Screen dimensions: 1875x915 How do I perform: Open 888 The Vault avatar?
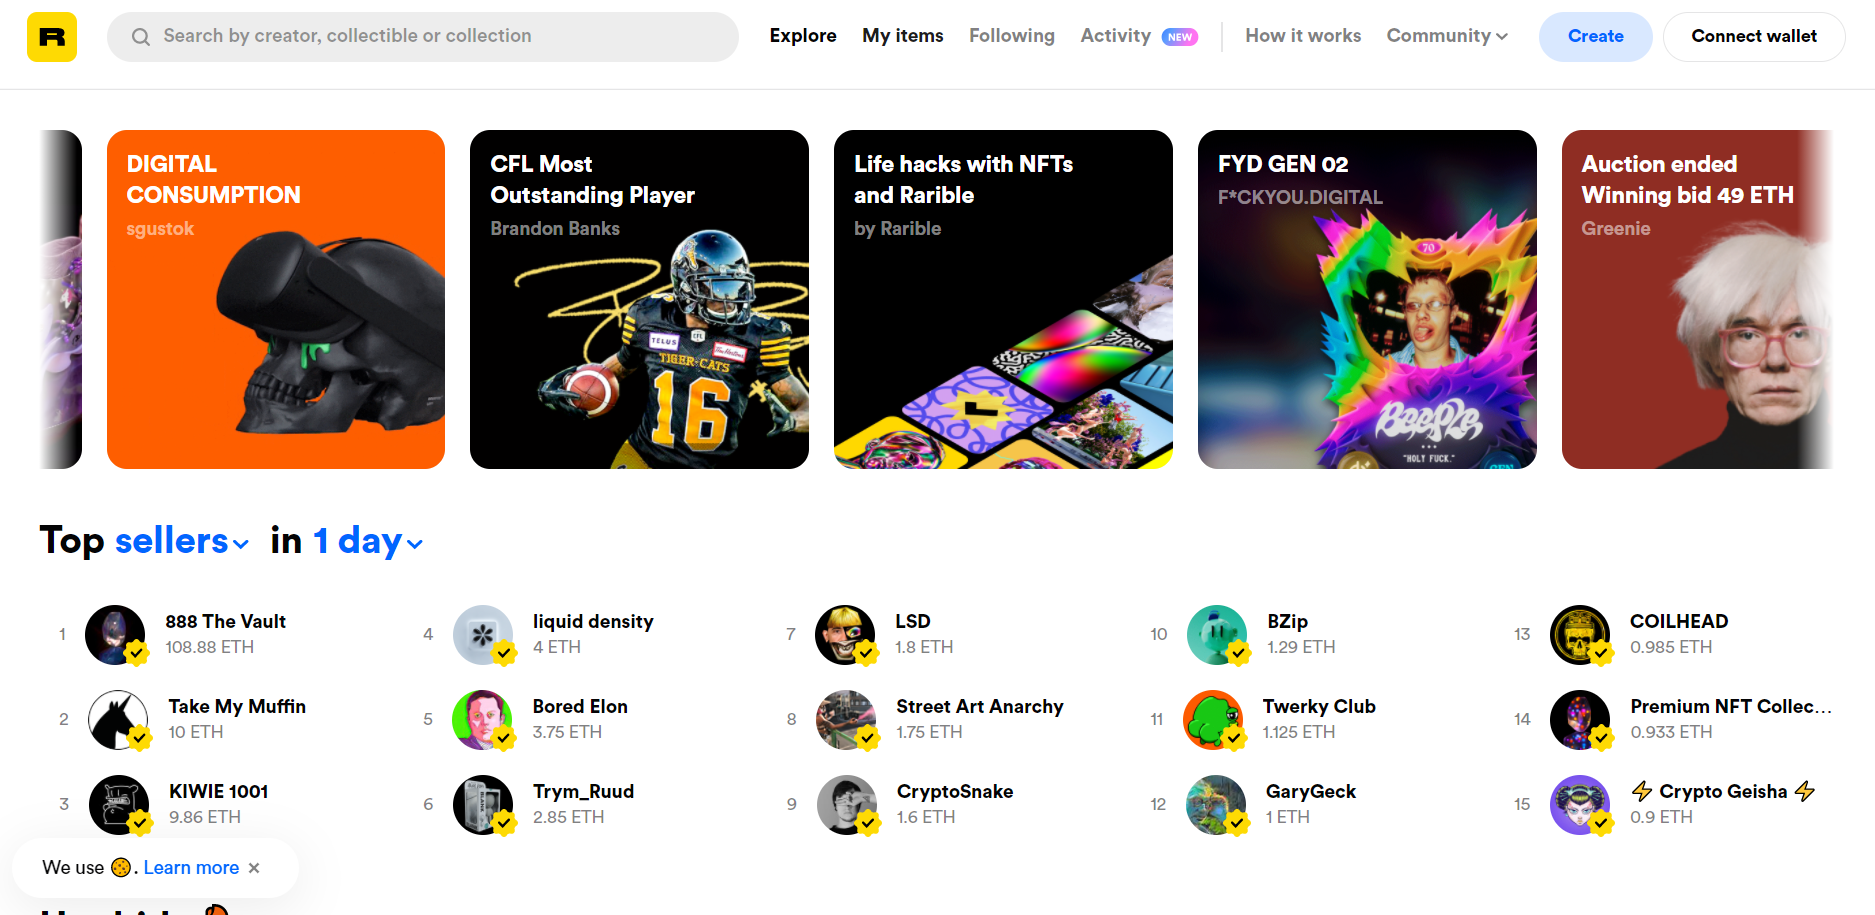point(116,635)
